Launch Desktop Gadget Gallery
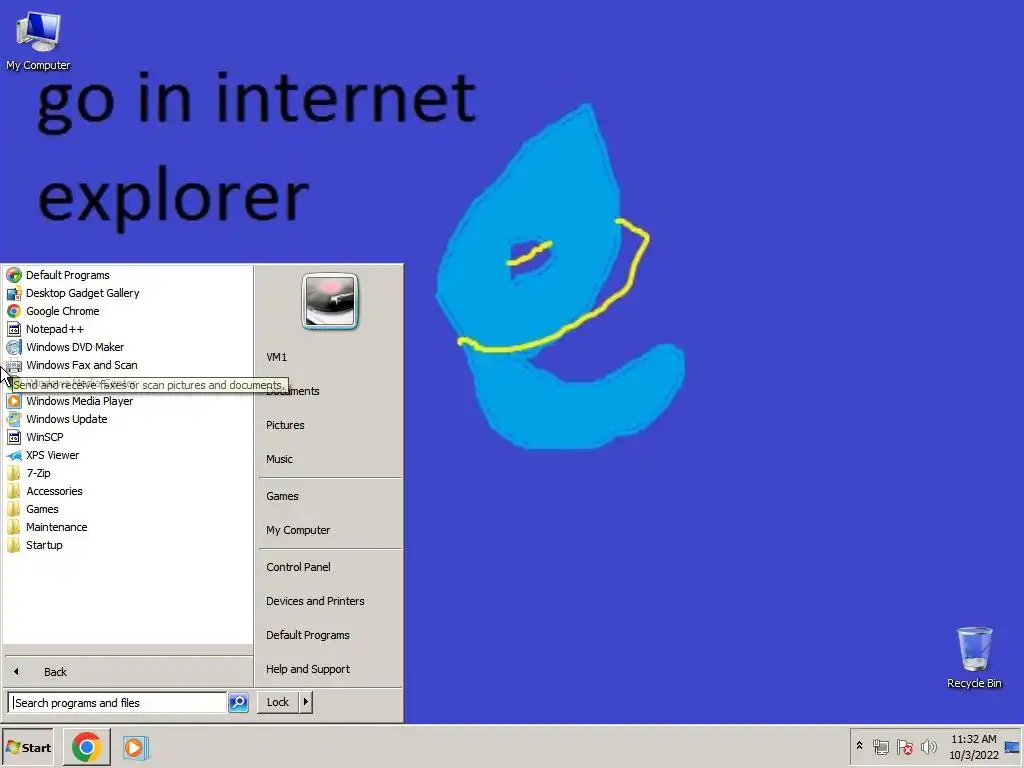This screenshot has width=1024, height=768. click(127, 293)
